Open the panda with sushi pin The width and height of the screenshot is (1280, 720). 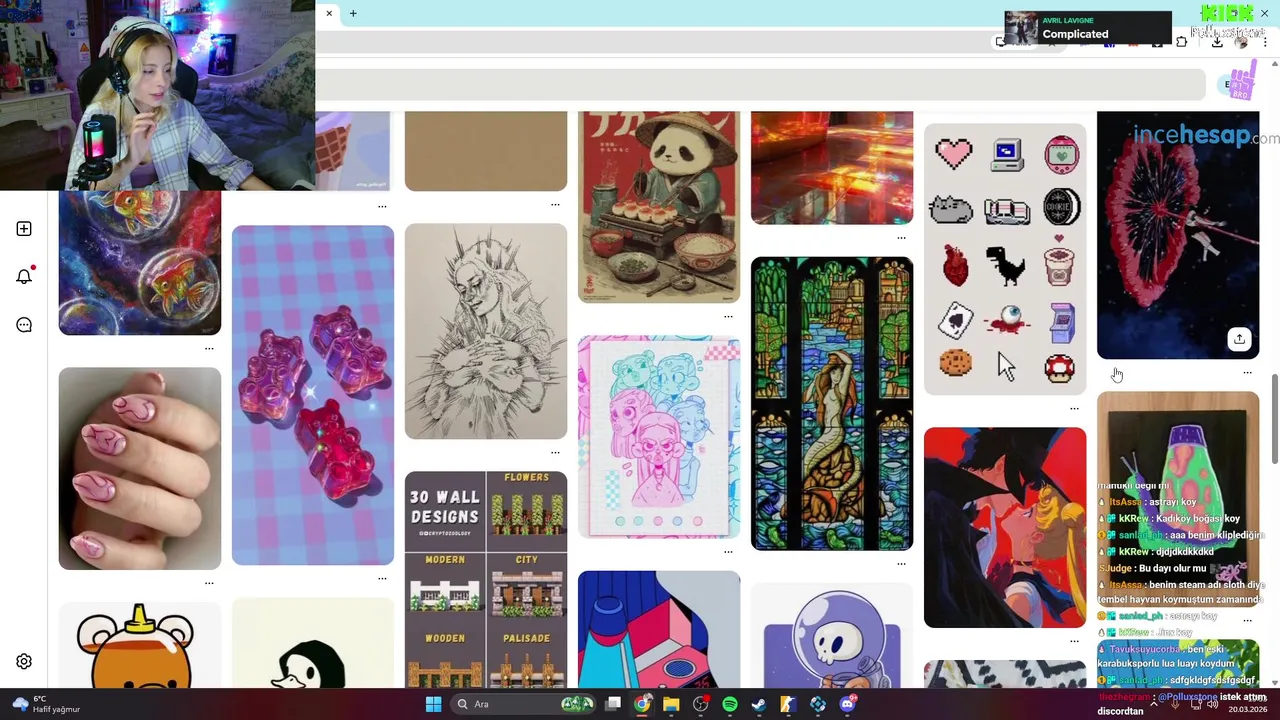click(659, 207)
